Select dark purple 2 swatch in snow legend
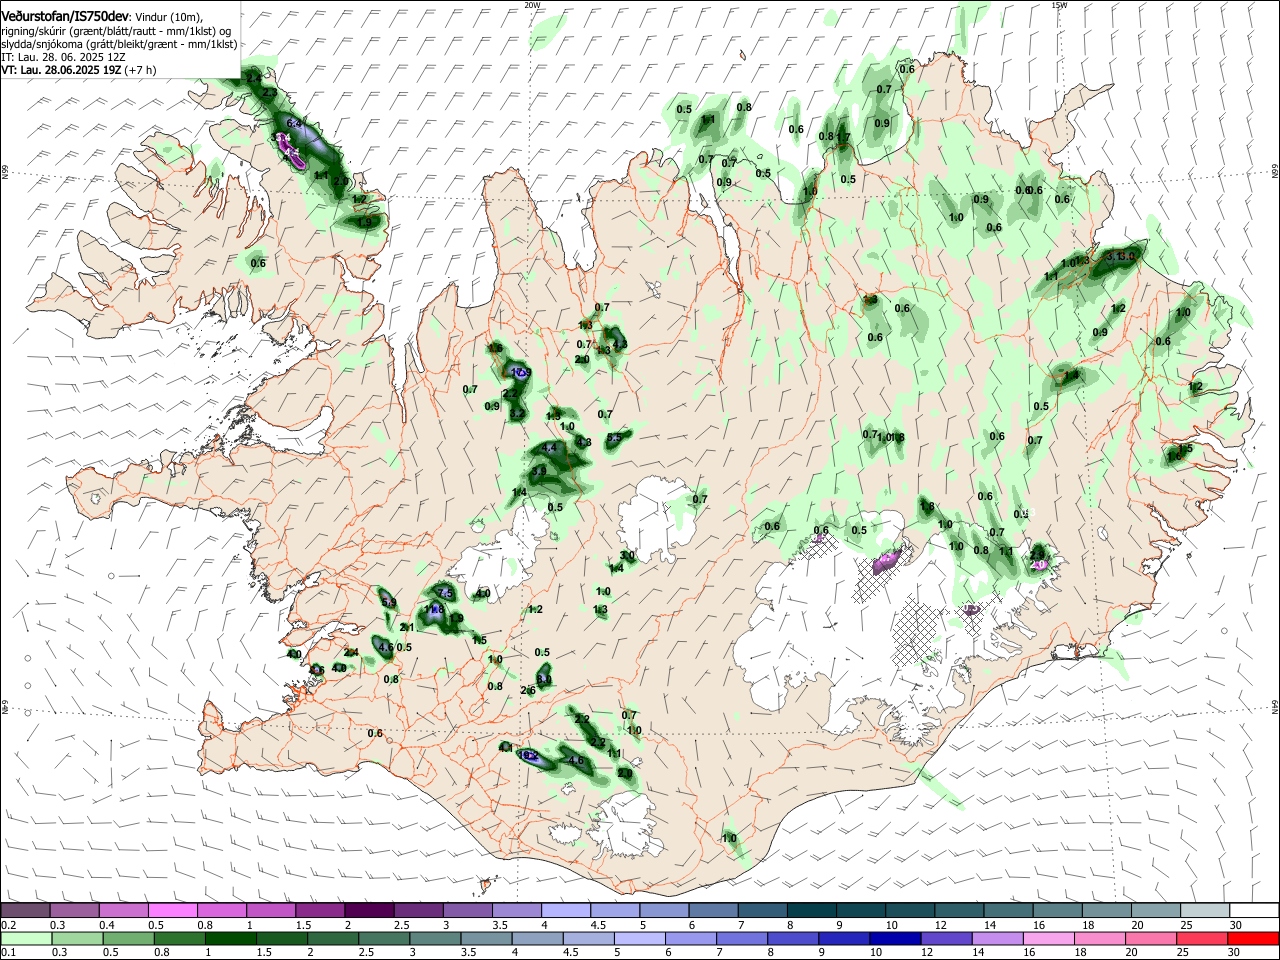 click(368, 910)
